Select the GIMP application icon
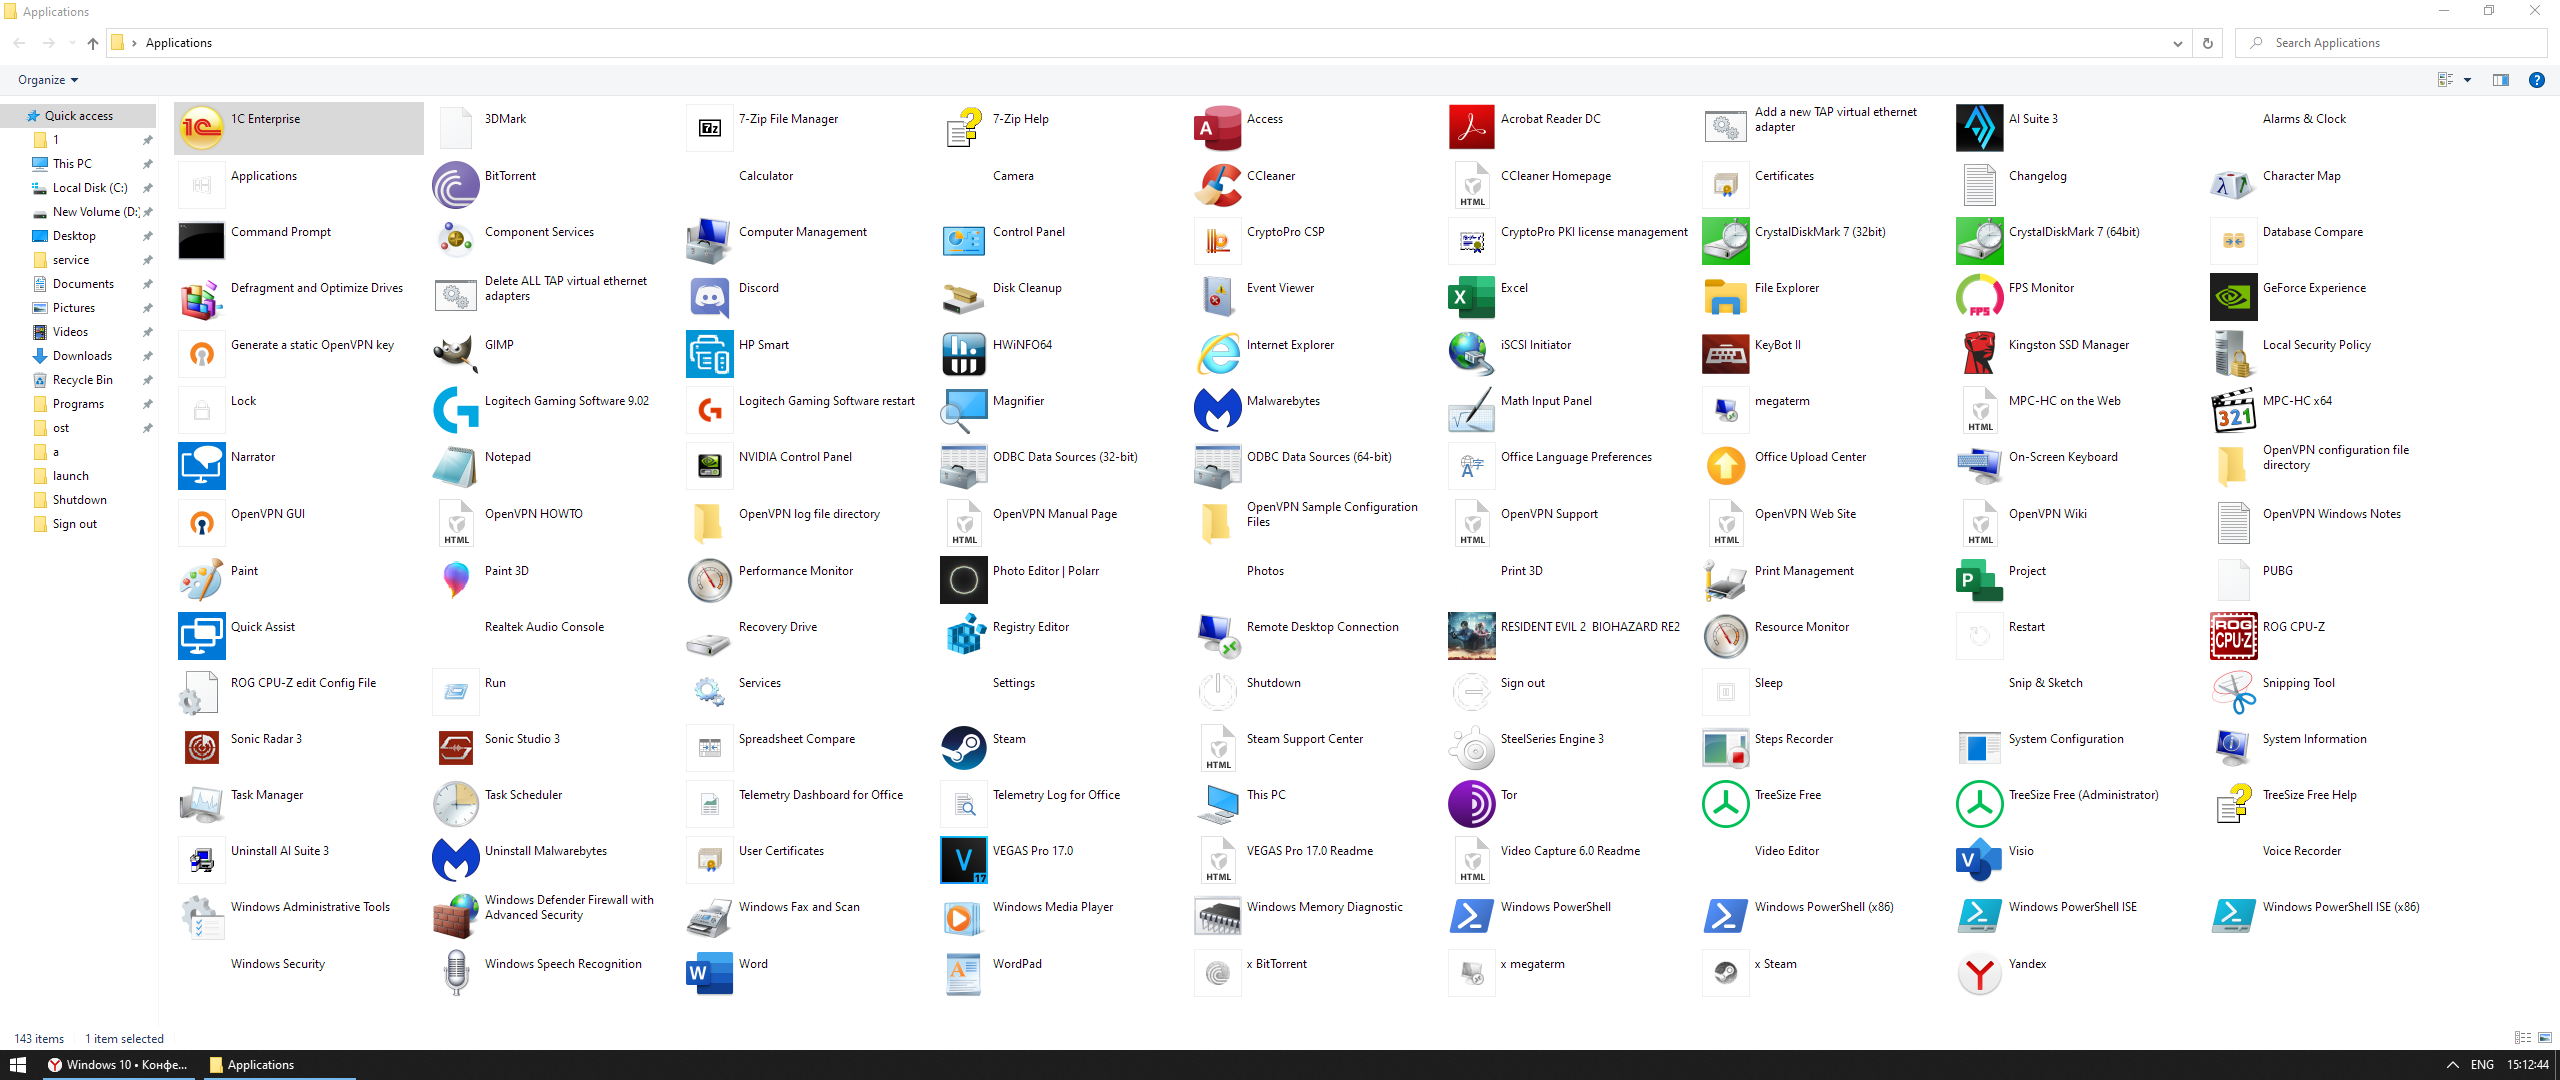The height and width of the screenshot is (1080, 2560). click(x=455, y=354)
